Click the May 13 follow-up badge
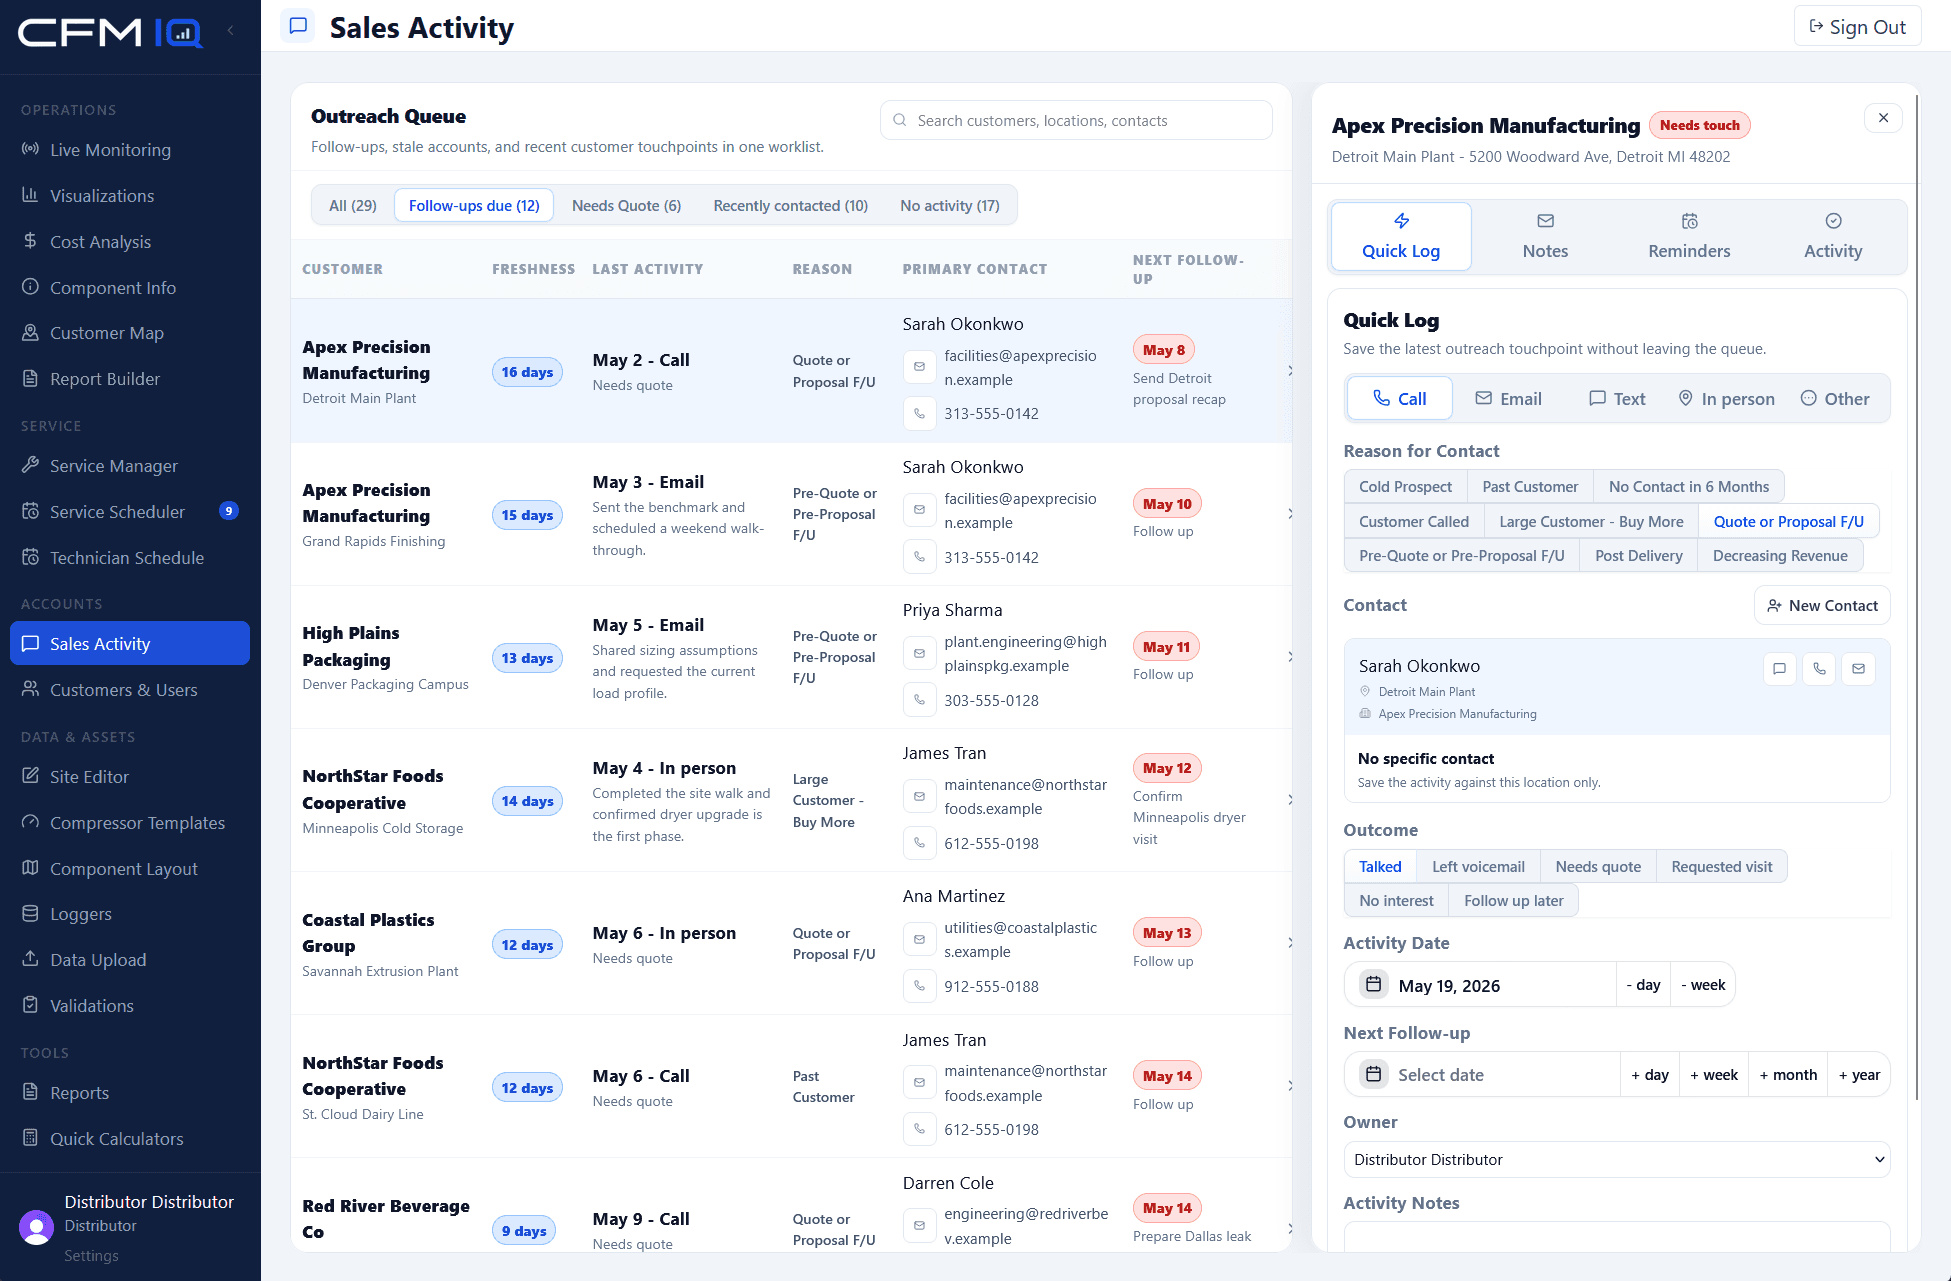The width and height of the screenshot is (1951, 1281). 1166,932
